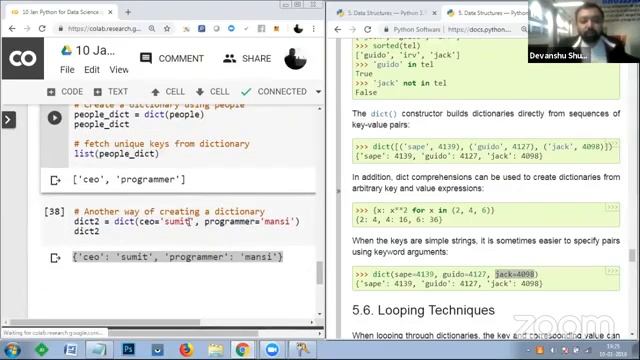Click the zoom magnifier in Colab address bar

pyautogui.click(x=152, y=29)
